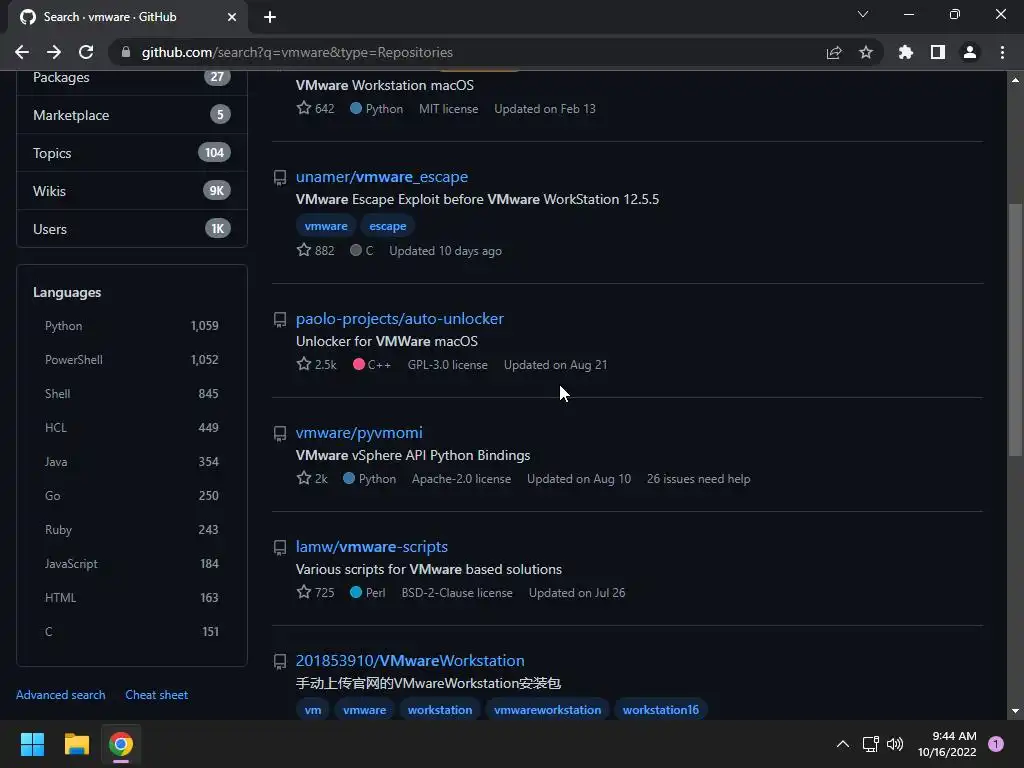Image resolution: width=1024 pixels, height=768 pixels.
Task: Close the Search vmware GitHub tab
Action: pyautogui.click(x=232, y=17)
